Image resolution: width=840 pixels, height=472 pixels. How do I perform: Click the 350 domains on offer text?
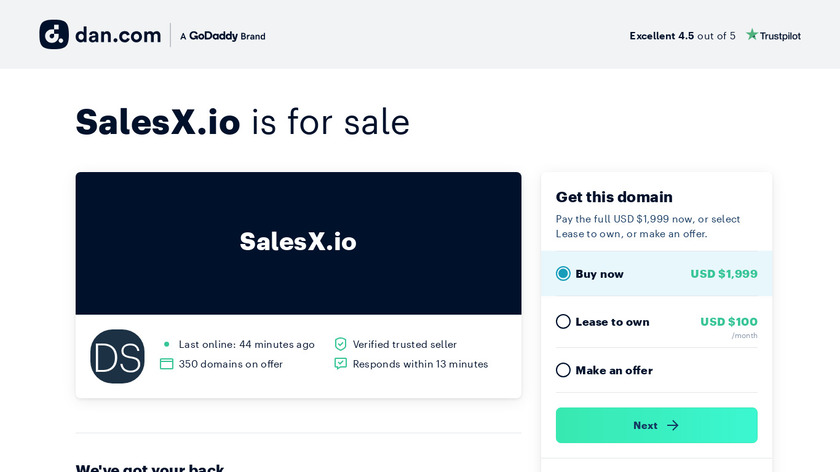[230, 364]
